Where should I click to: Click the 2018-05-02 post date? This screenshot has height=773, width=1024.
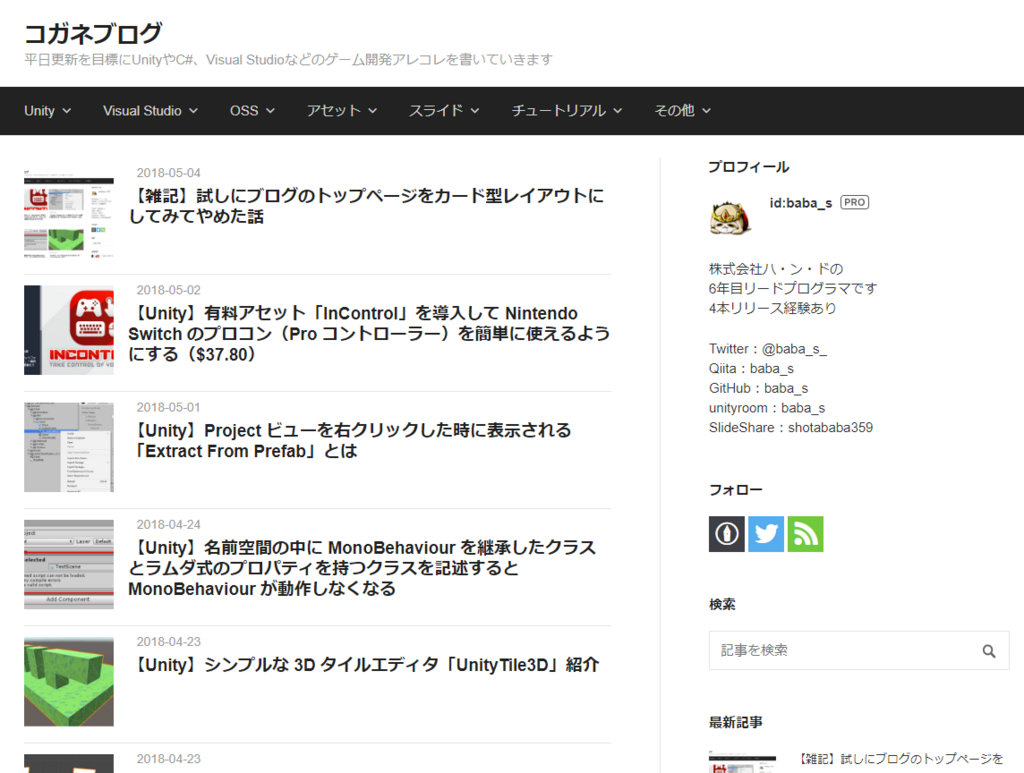pyautogui.click(x=168, y=290)
